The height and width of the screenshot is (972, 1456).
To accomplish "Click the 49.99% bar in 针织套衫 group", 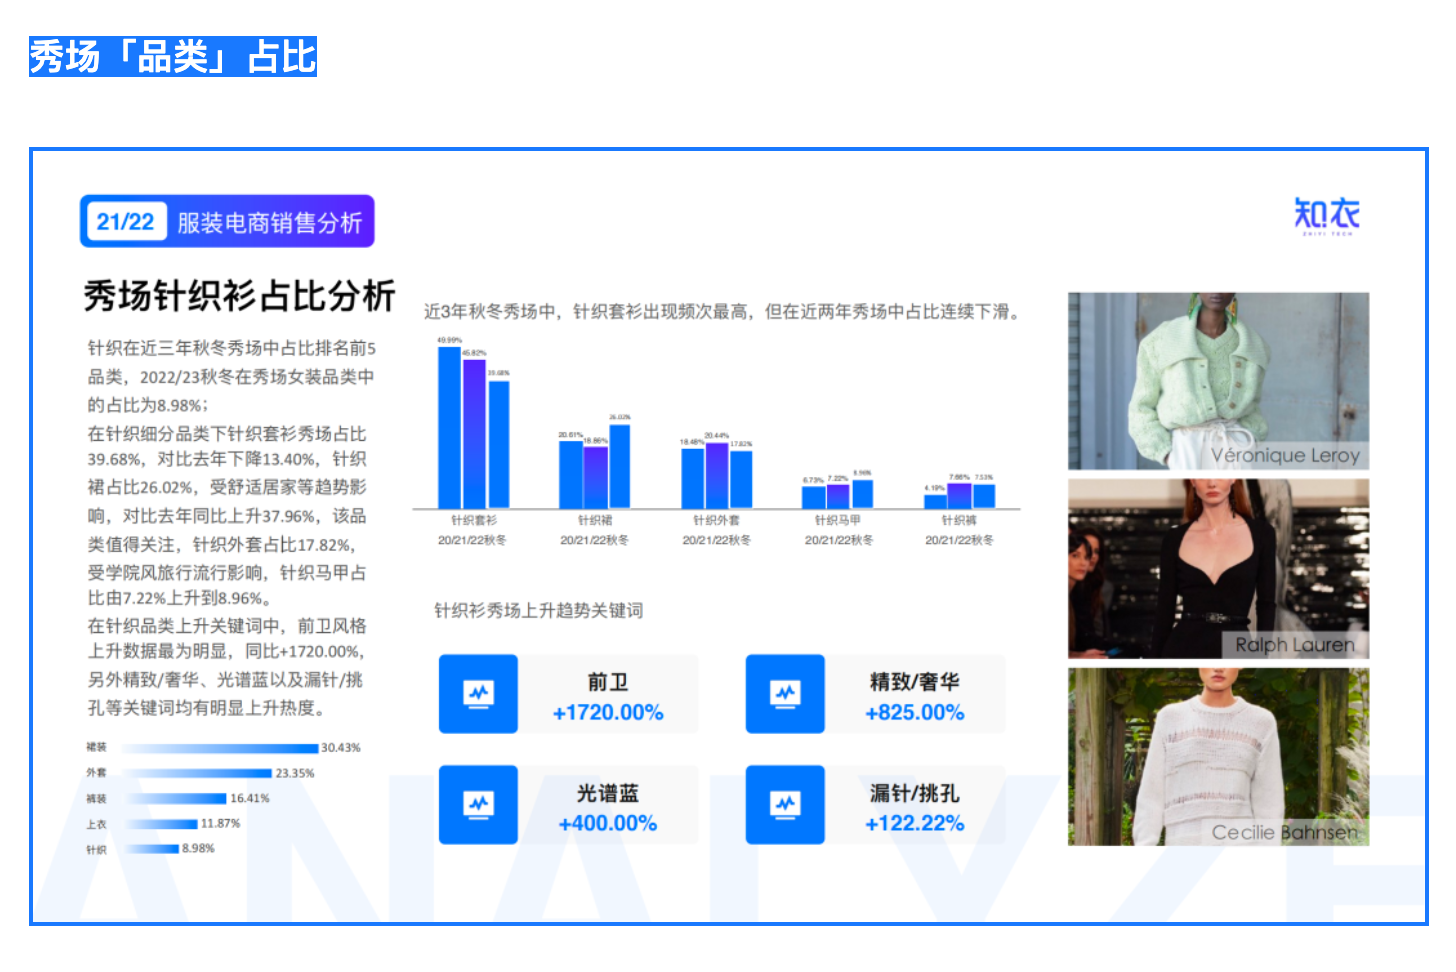I will pos(449,428).
